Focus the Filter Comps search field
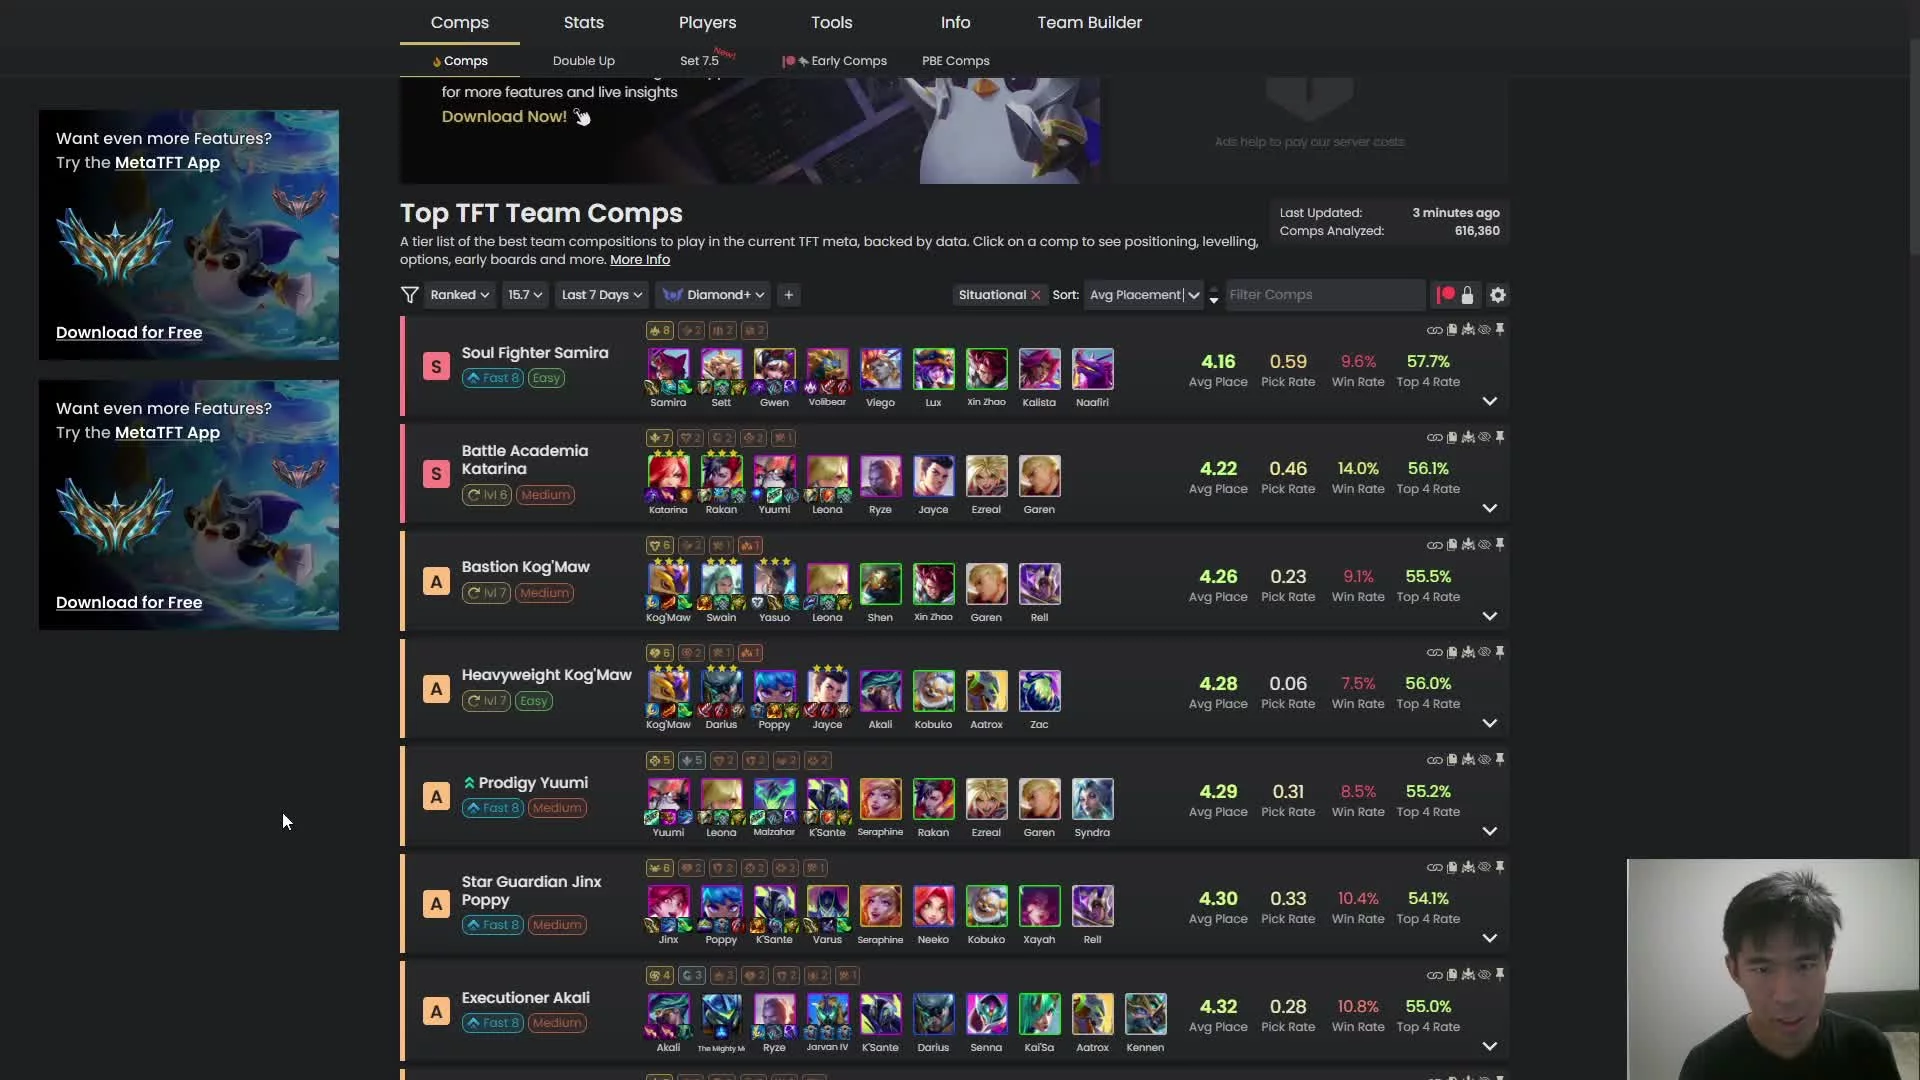Viewport: 1920px width, 1080px height. click(x=1324, y=295)
